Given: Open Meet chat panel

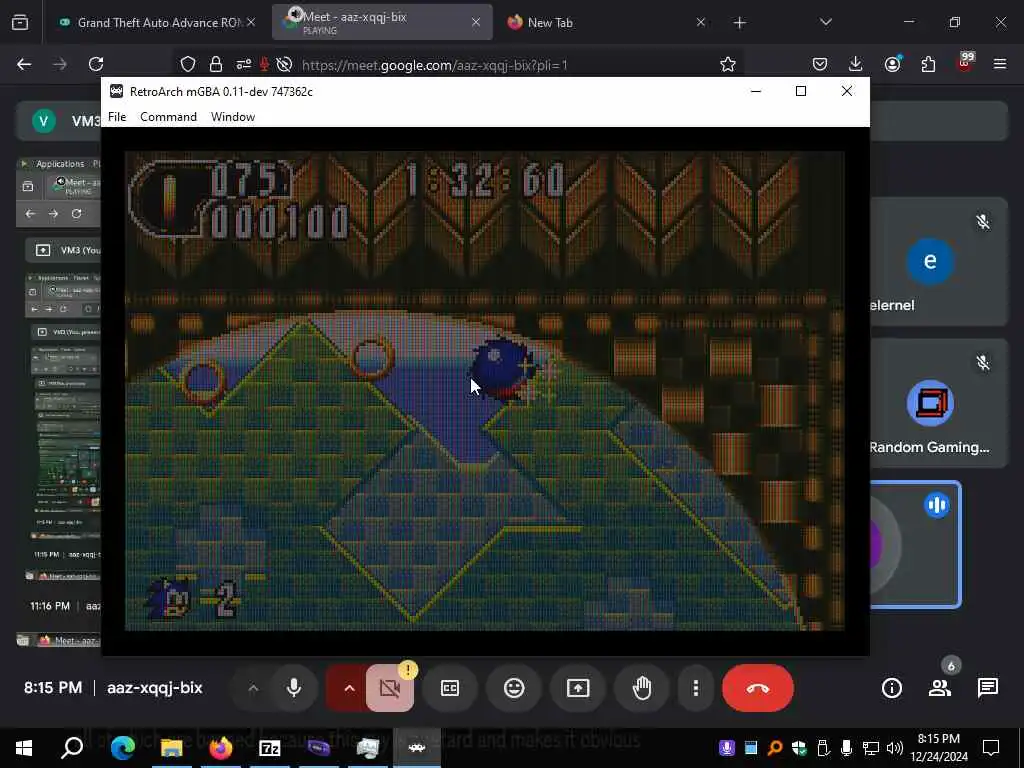Looking at the screenshot, I should (x=987, y=688).
